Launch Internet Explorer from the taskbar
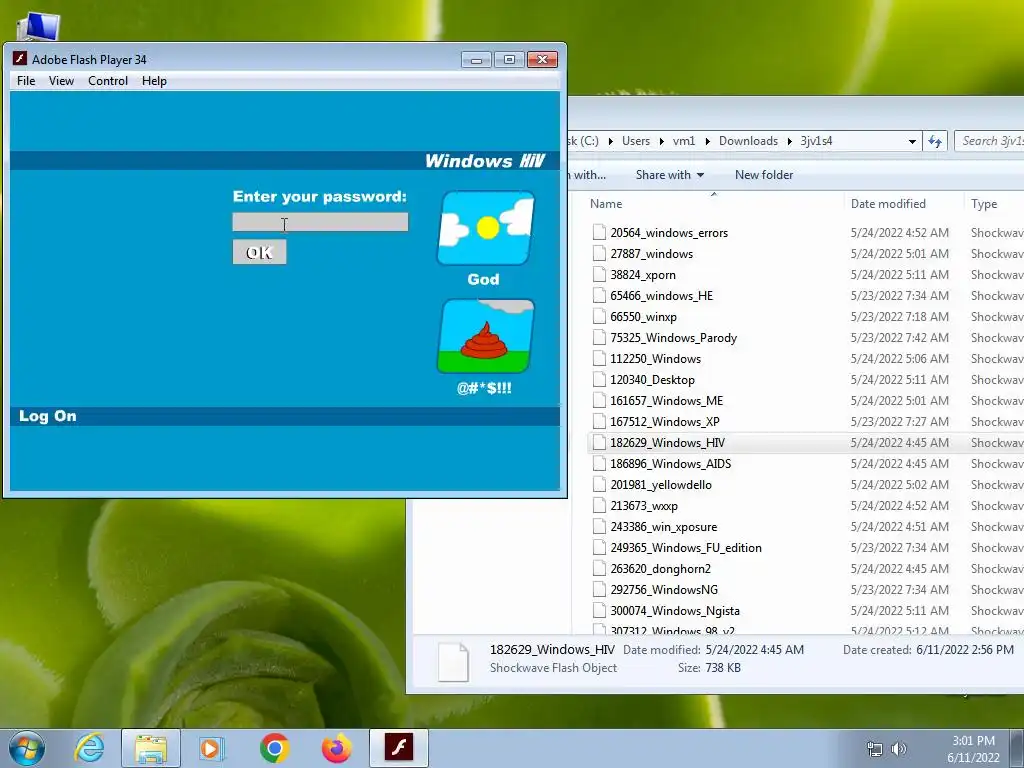 89,748
